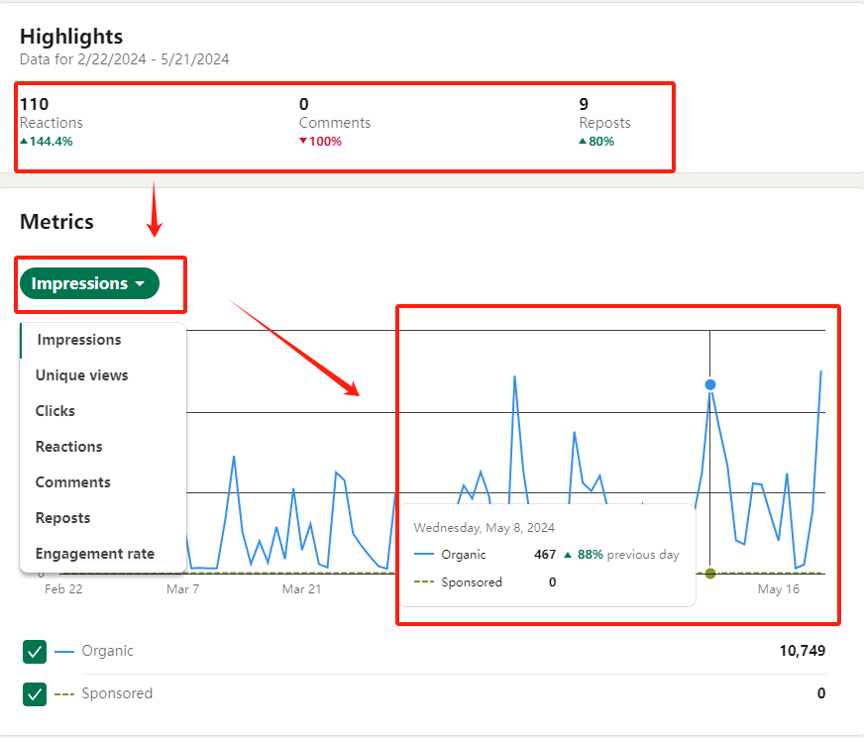Uncheck the Organic series checkbox

click(35, 652)
